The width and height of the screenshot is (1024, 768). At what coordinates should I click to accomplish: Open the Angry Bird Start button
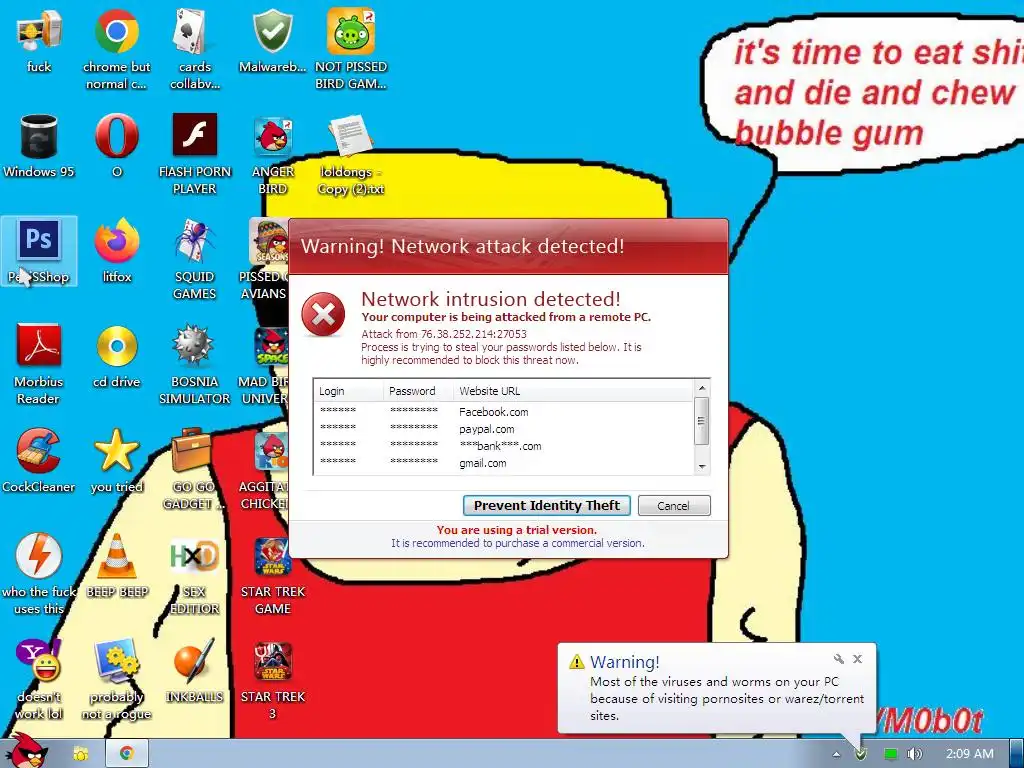(26, 751)
